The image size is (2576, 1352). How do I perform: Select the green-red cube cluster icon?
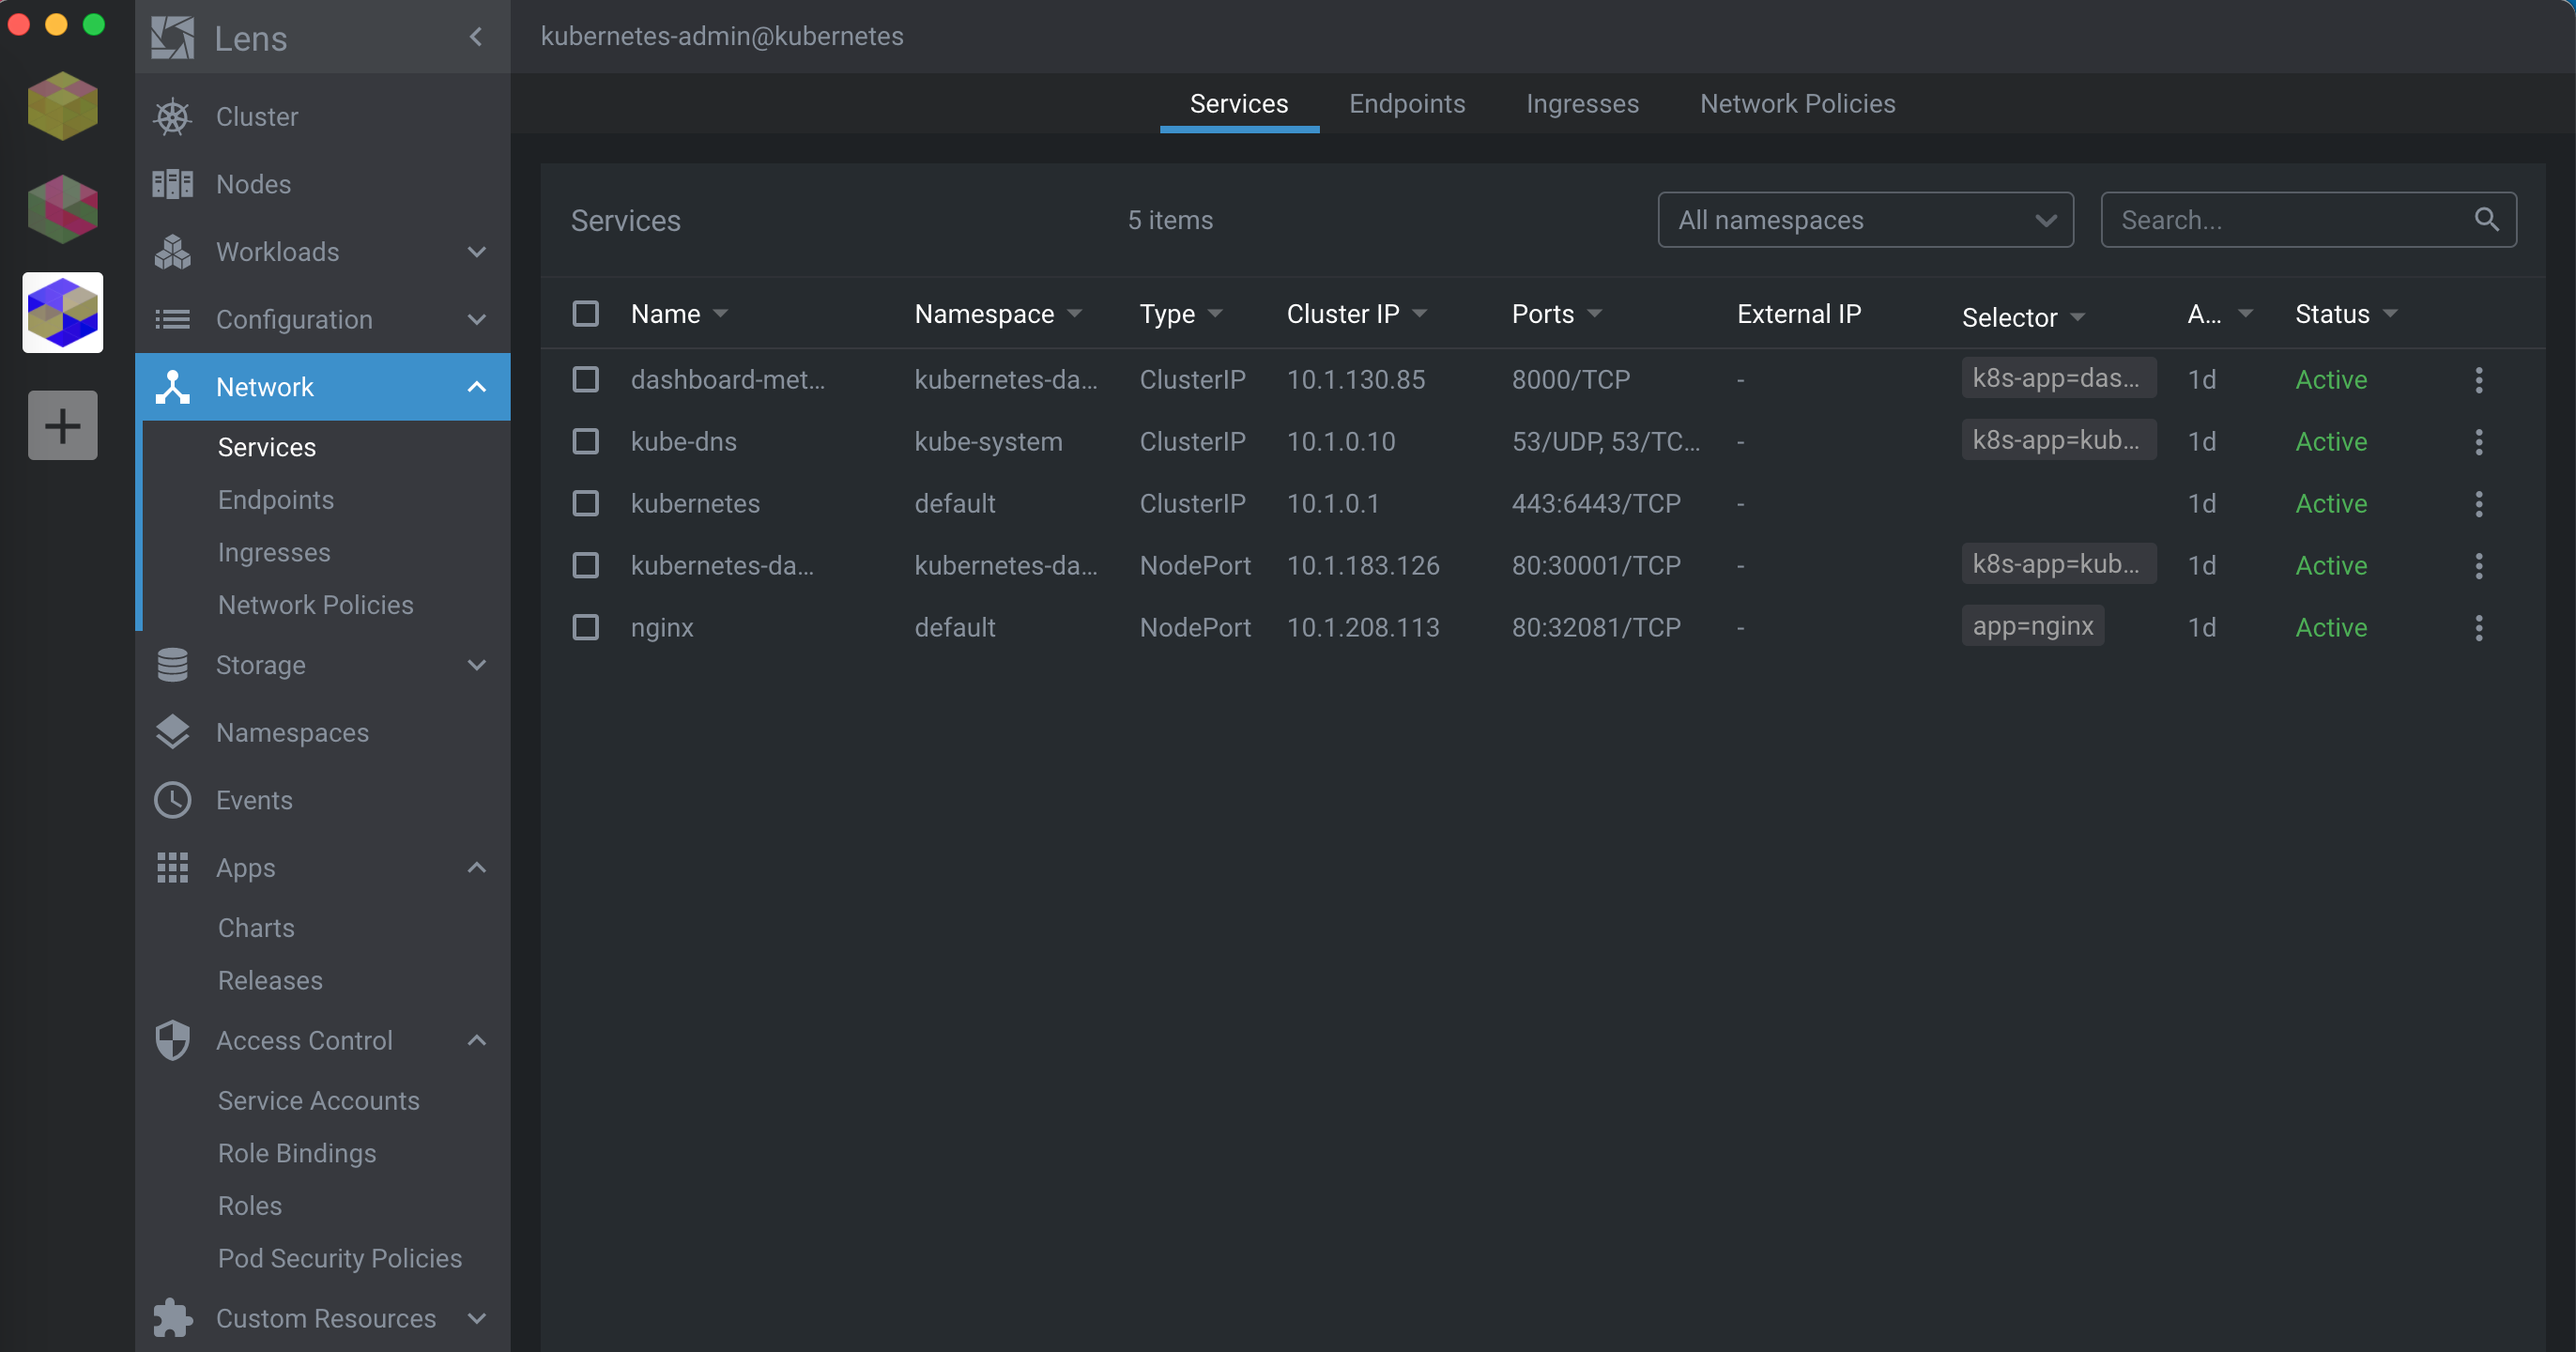62,209
